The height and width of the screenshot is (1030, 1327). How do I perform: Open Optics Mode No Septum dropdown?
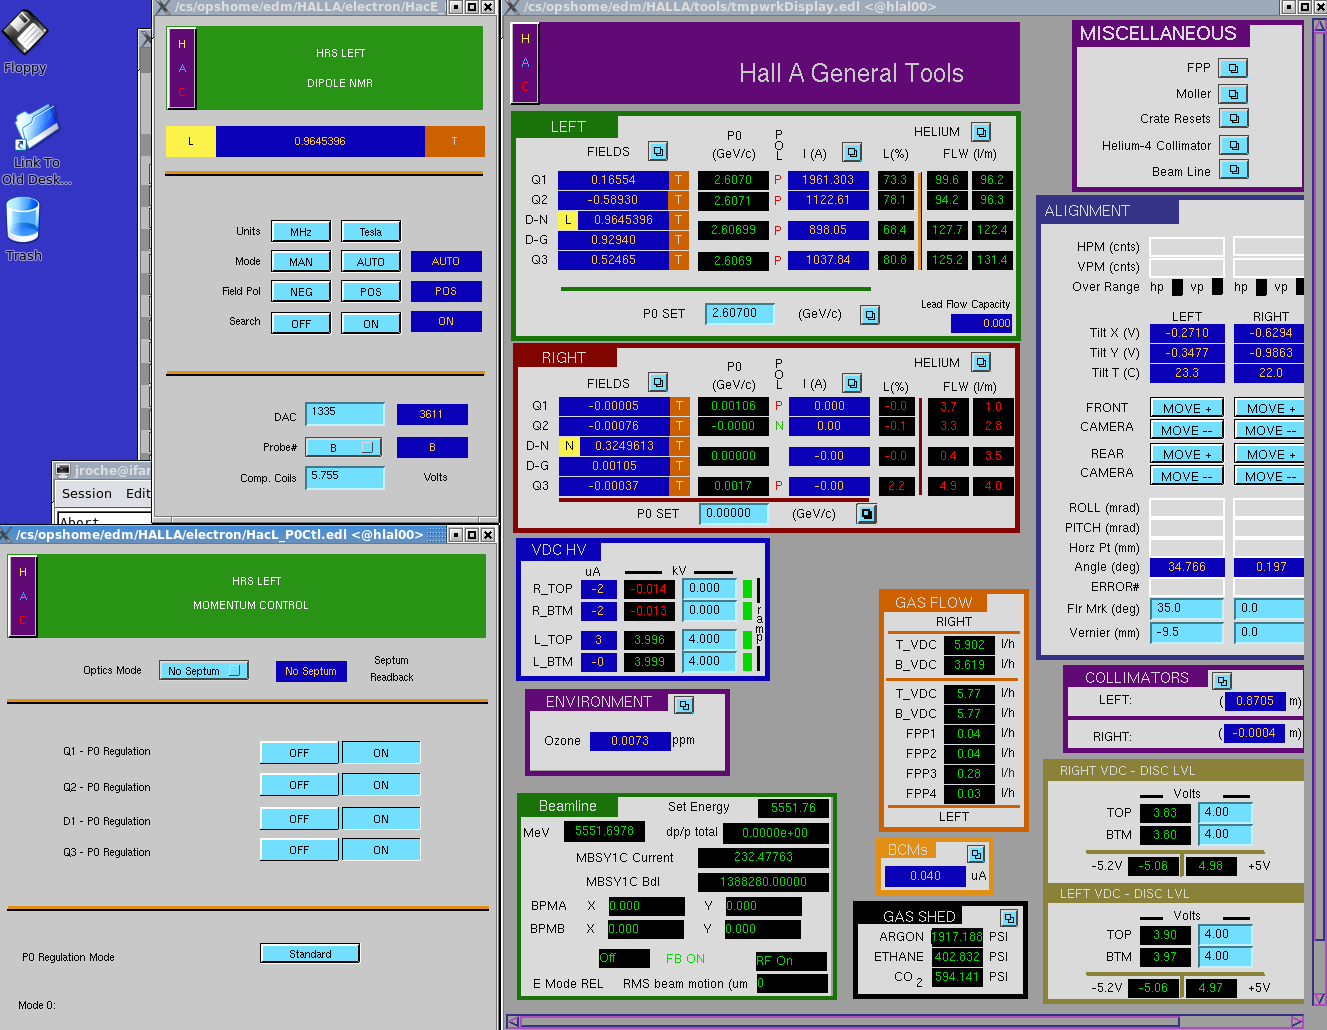[203, 670]
